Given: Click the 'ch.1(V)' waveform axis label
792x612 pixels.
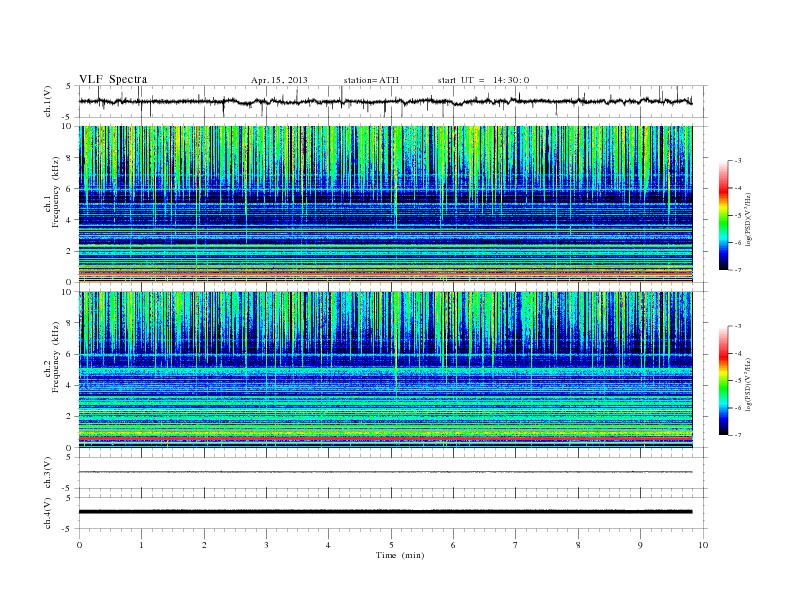Looking at the screenshot, I should [48, 101].
